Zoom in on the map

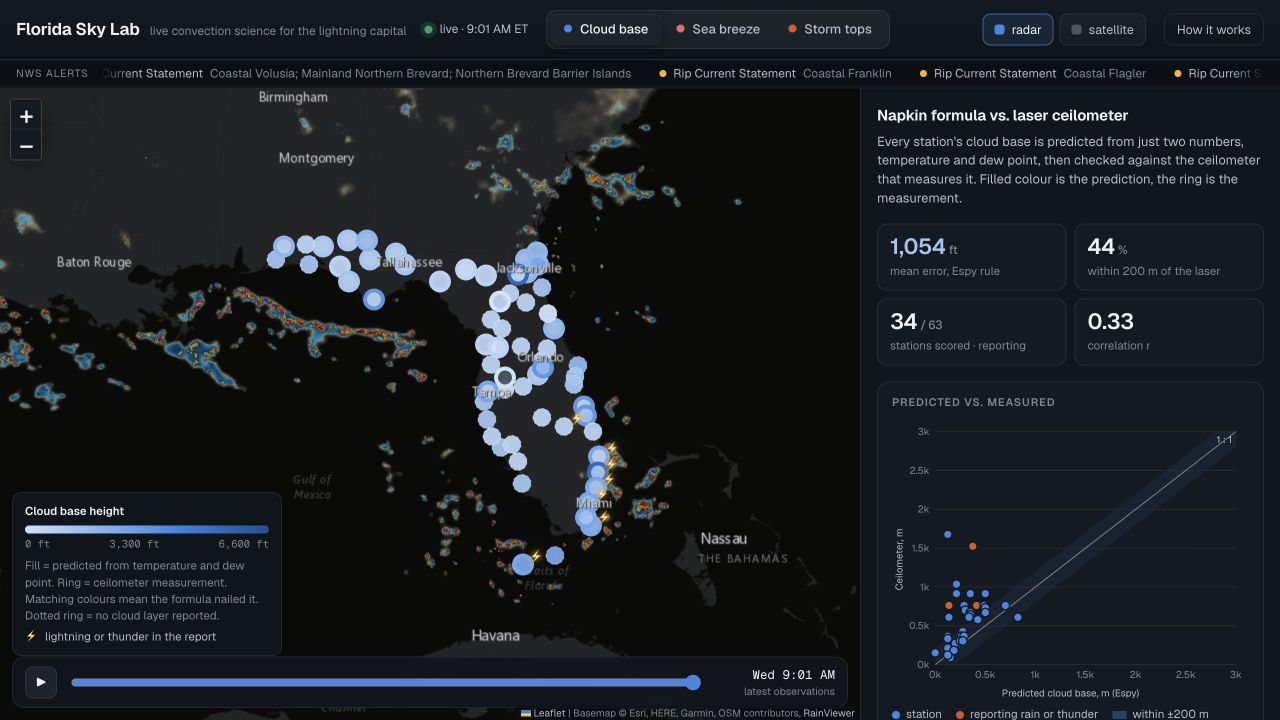pos(26,116)
